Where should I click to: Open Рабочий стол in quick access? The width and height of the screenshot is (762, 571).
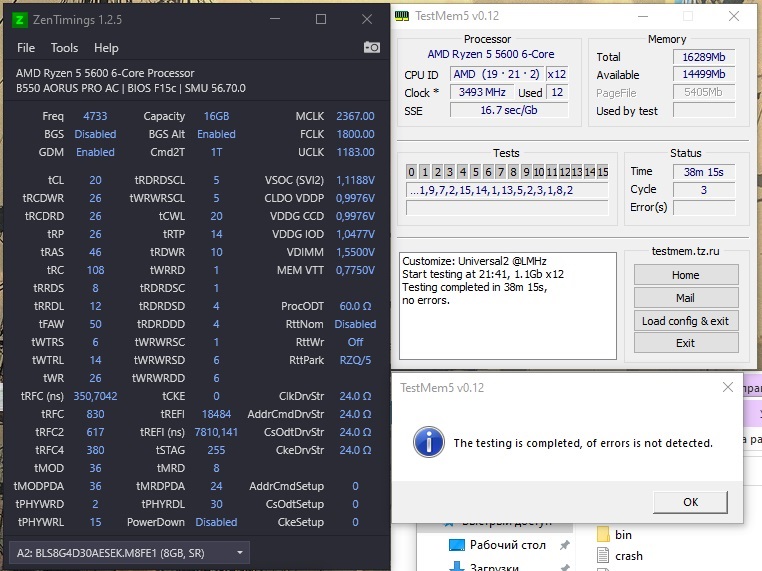(x=507, y=545)
